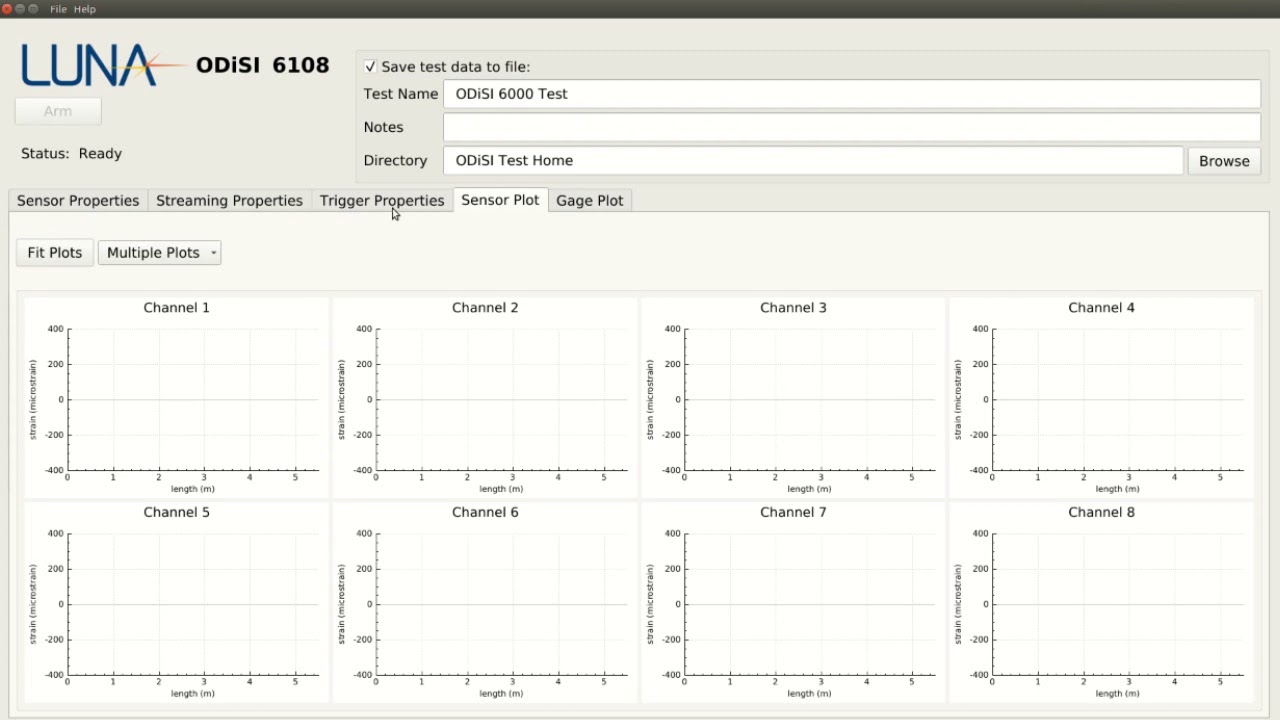The image size is (1280, 720).
Task: Select the Sensor Plot tab
Action: click(x=500, y=200)
